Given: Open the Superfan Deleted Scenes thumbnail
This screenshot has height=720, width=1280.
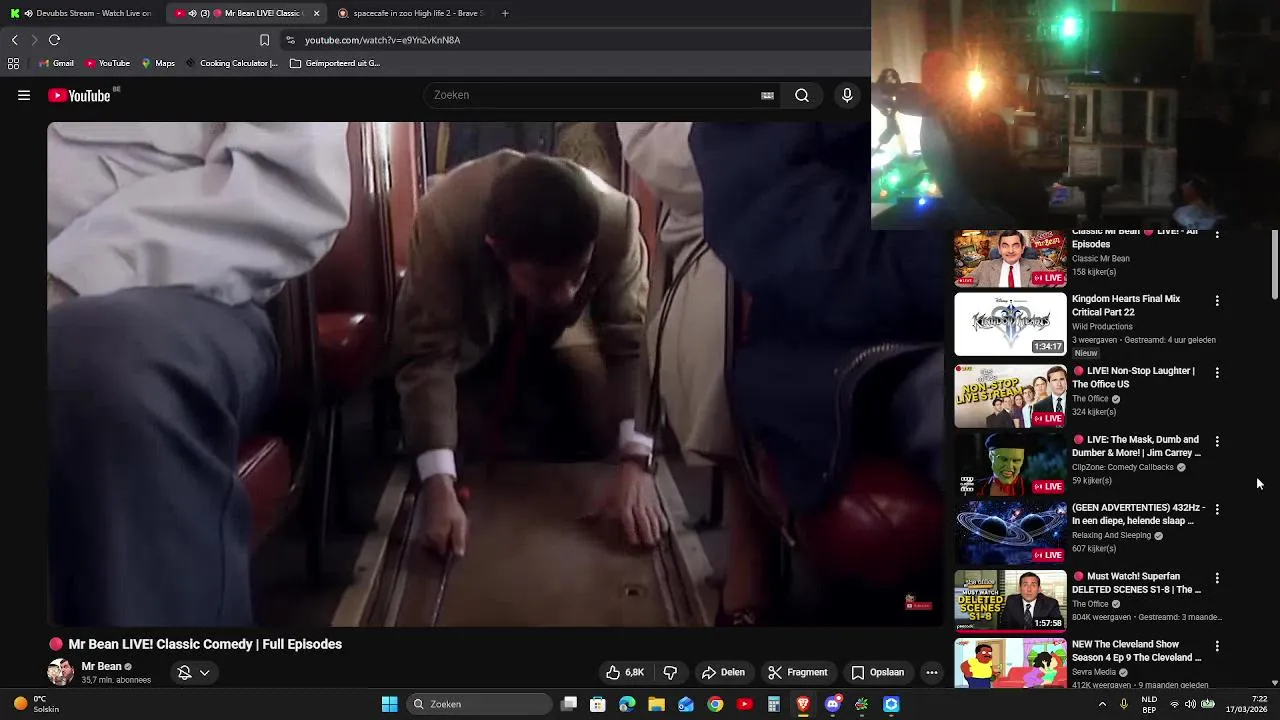Looking at the screenshot, I should point(1010,601).
